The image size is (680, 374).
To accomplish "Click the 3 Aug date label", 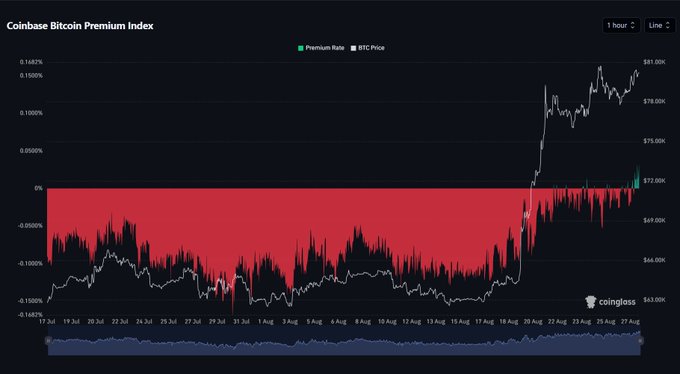I will coord(290,322).
